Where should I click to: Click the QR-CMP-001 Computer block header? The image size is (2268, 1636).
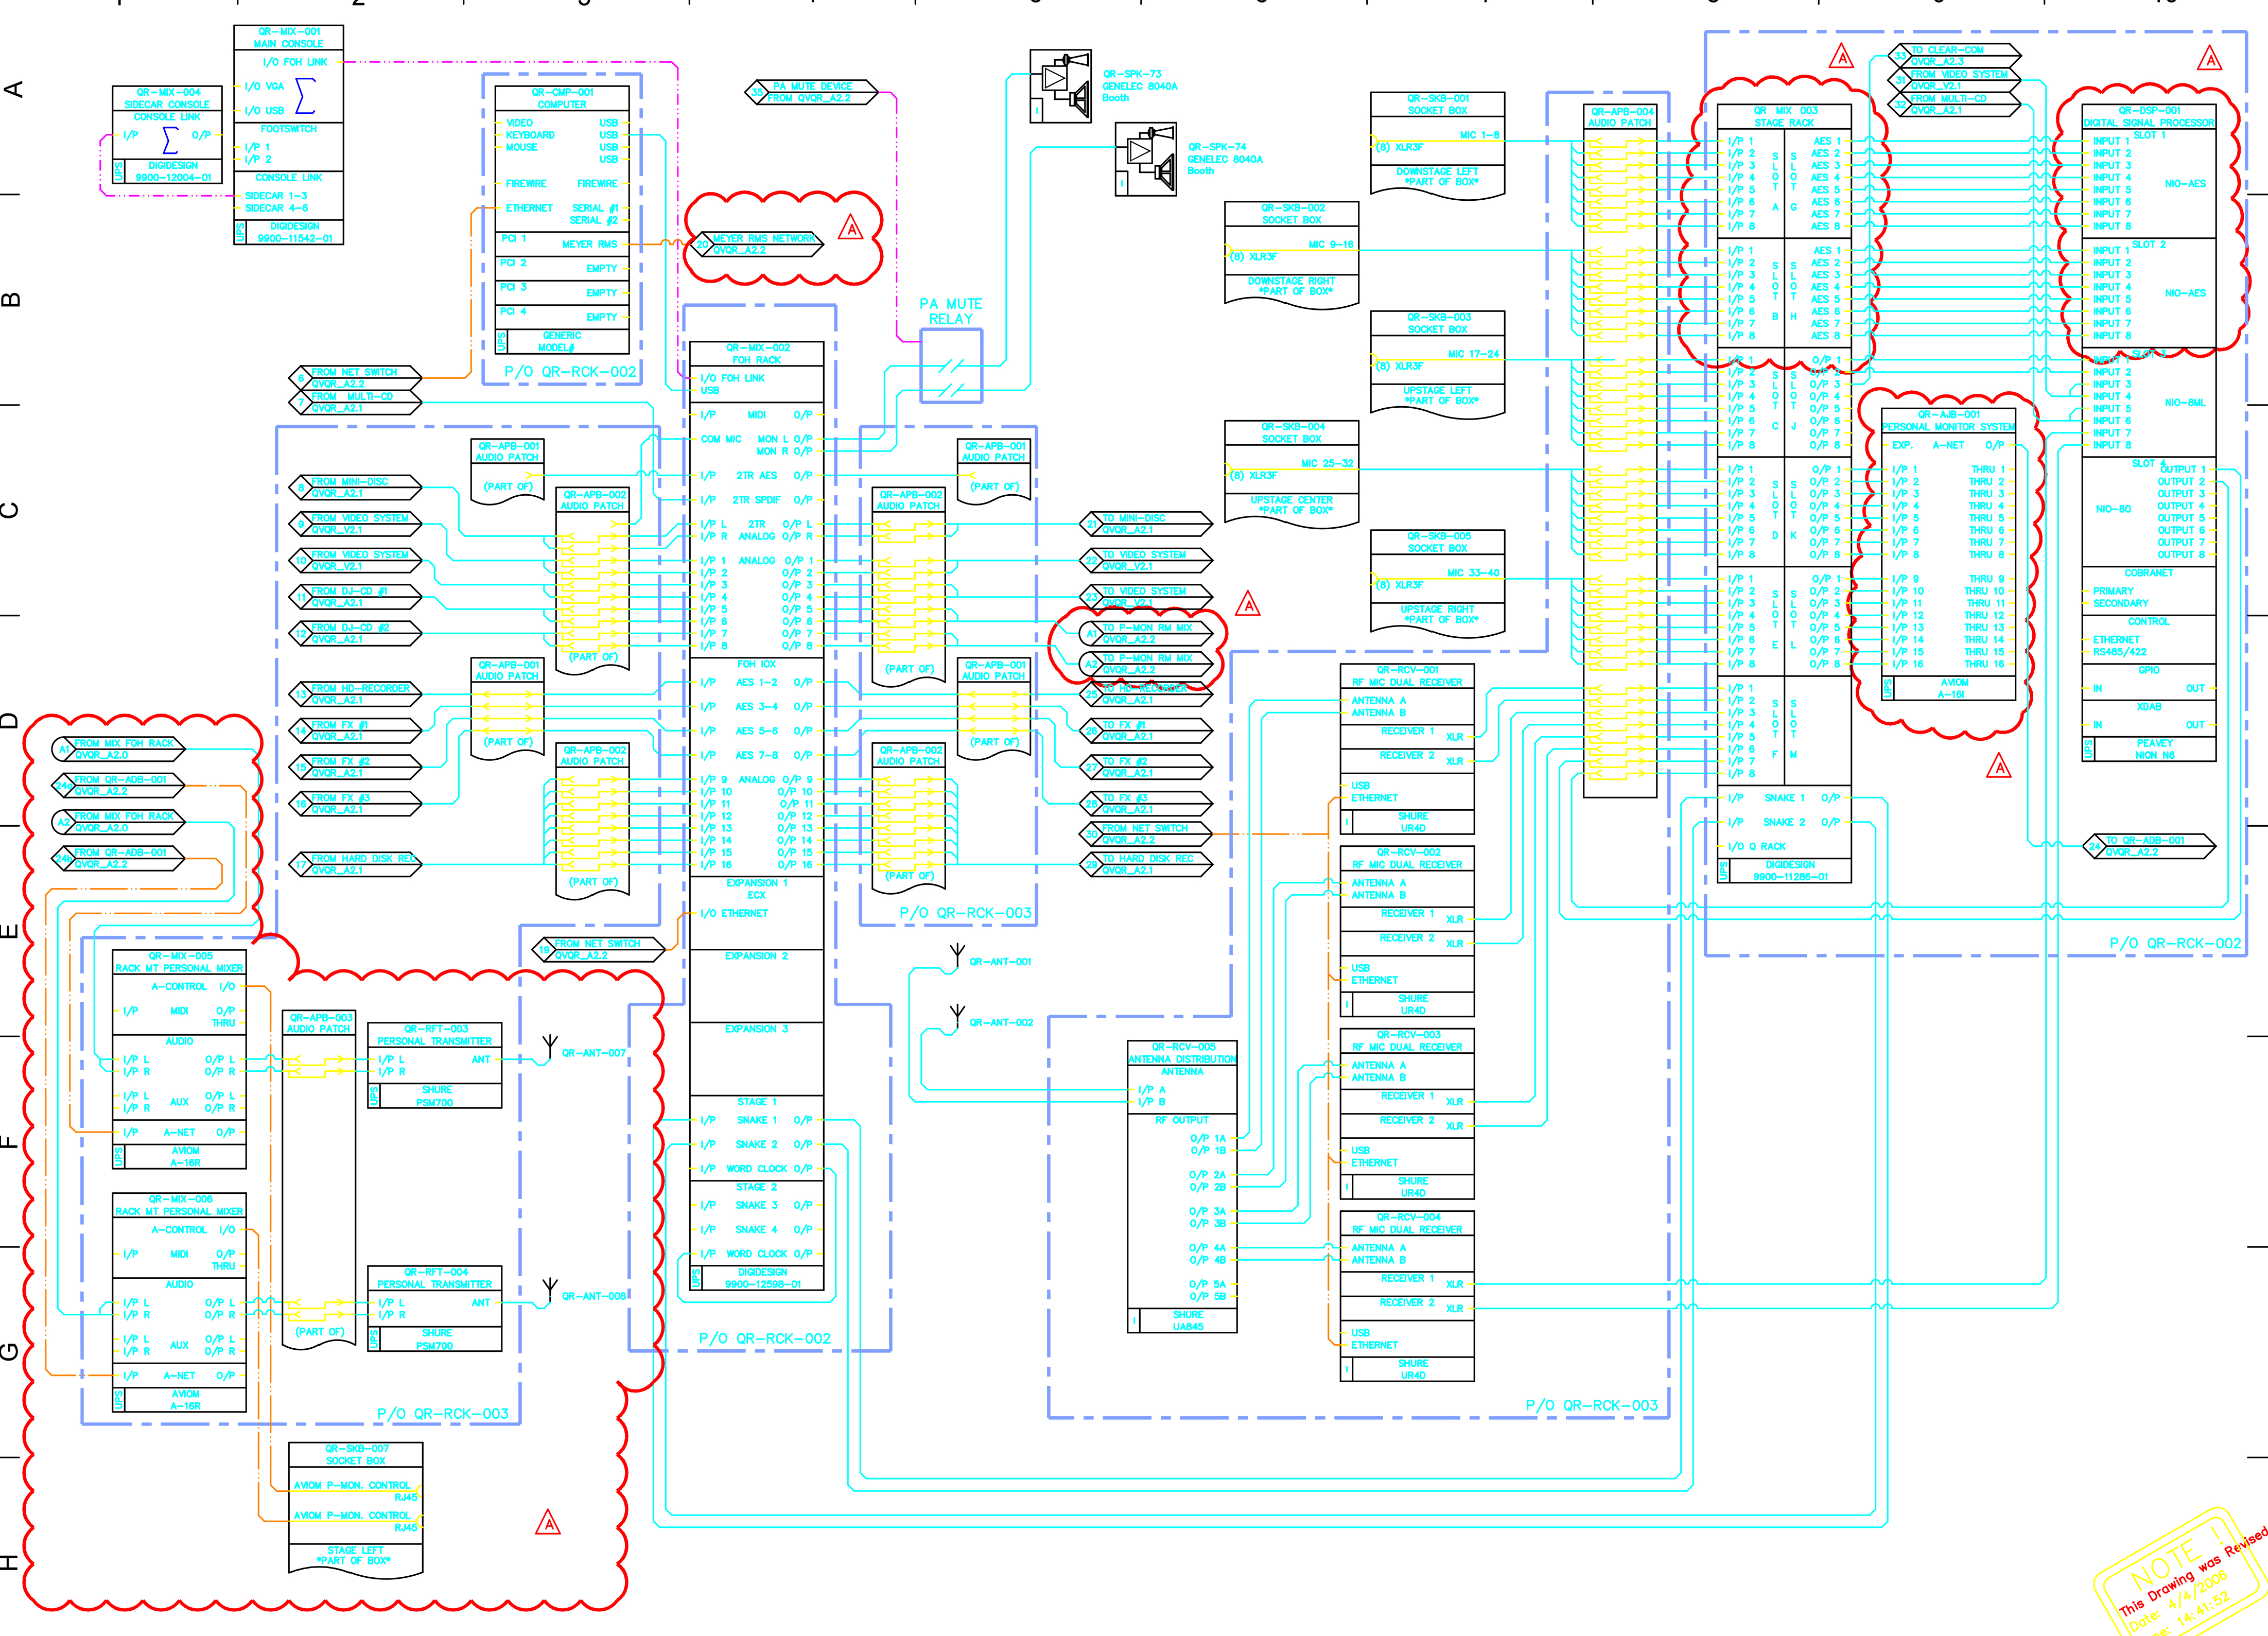(562, 98)
